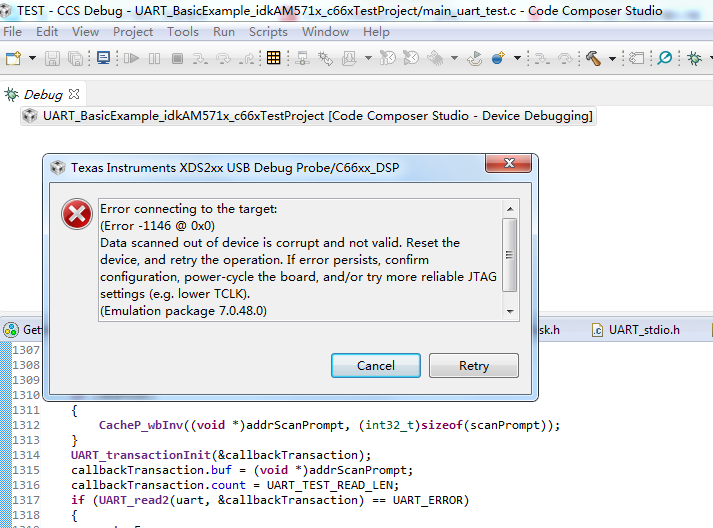Image resolution: width=713 pixels, height=528 pixels.
Task: Click Retry in the error dialog
Action: 474,366
